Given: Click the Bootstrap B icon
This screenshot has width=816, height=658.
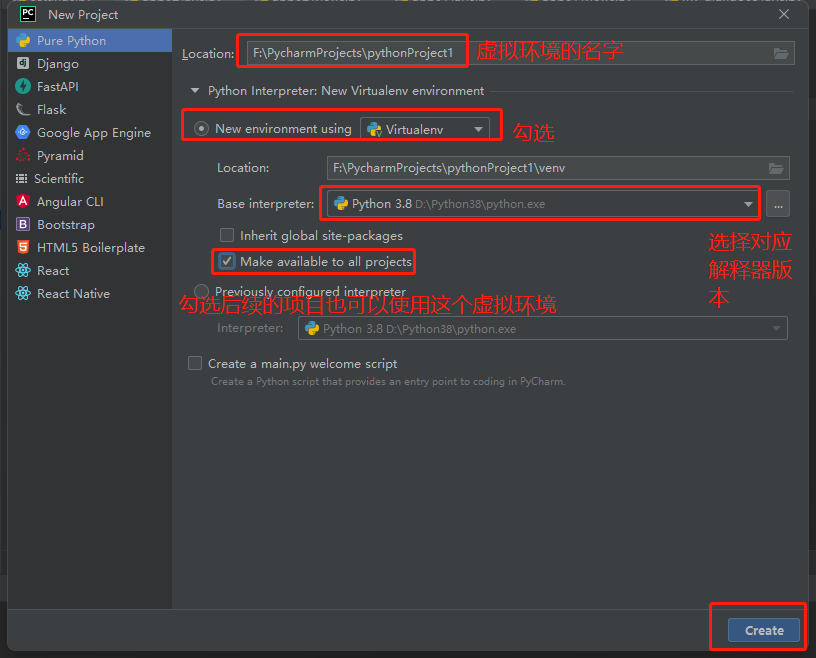Looking at the screenshot, I should 23,224.
